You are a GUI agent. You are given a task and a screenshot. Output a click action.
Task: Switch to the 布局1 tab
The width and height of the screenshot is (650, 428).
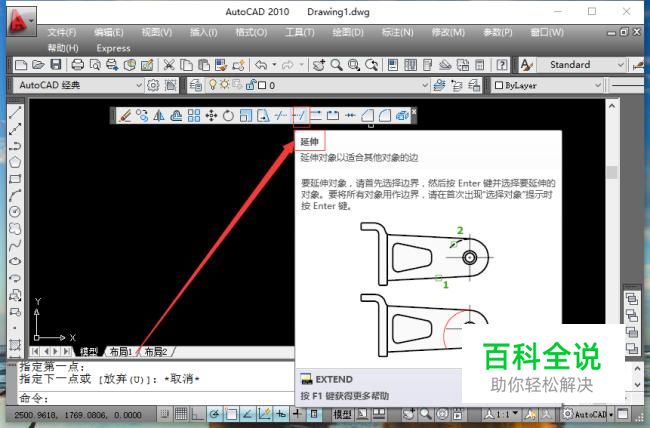tap(120, 352)
